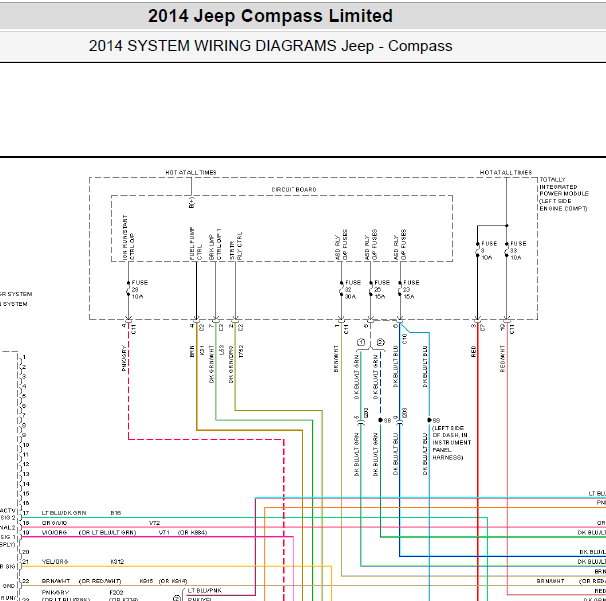
Task: Click the vertical "RED" wire label
Action: pos(473,351)
